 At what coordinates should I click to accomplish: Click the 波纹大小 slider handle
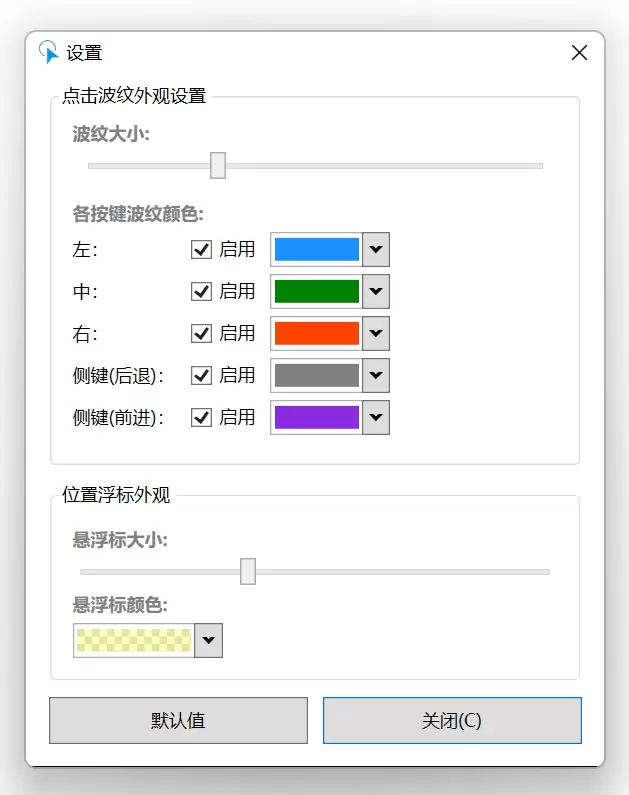point(218,165)
